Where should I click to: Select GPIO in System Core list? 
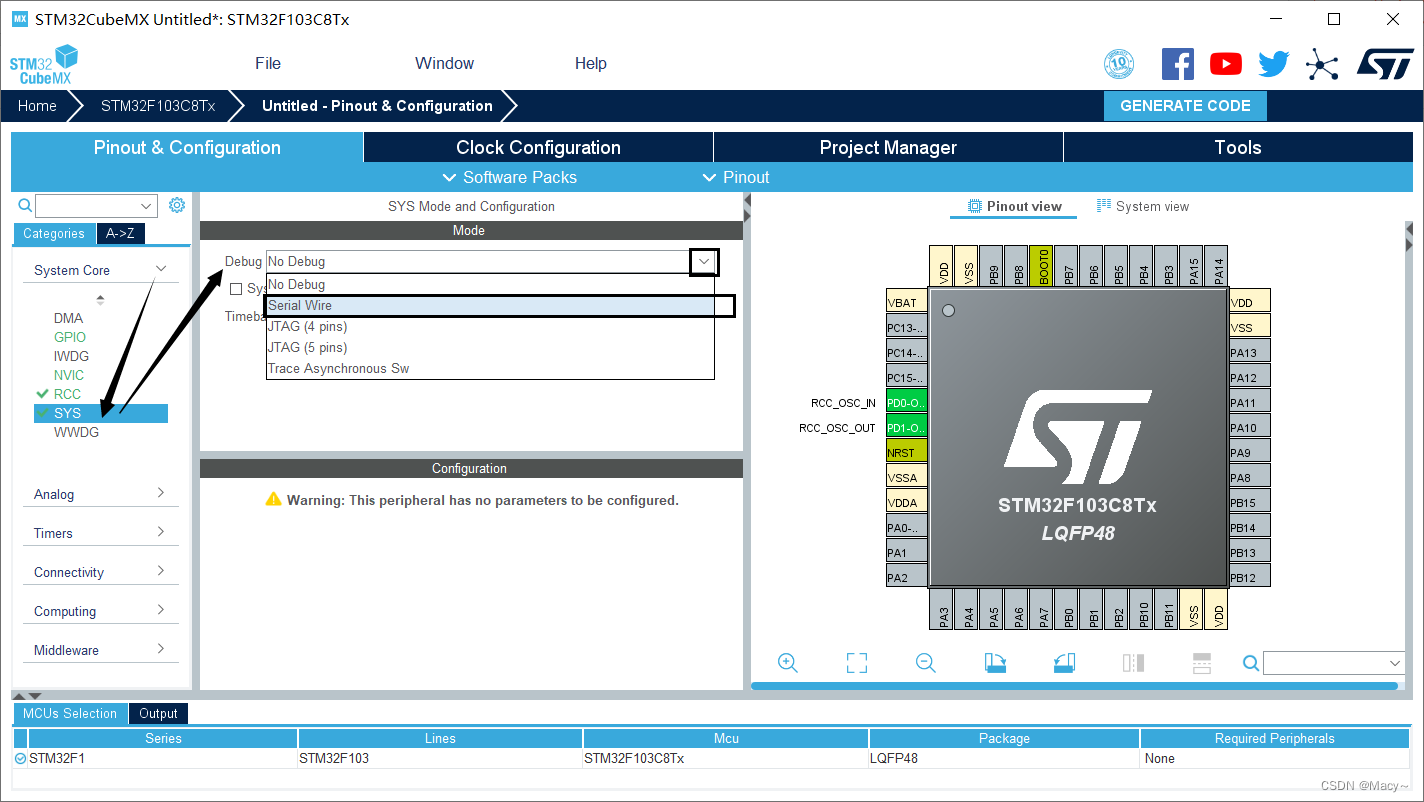tap(70, 337)
